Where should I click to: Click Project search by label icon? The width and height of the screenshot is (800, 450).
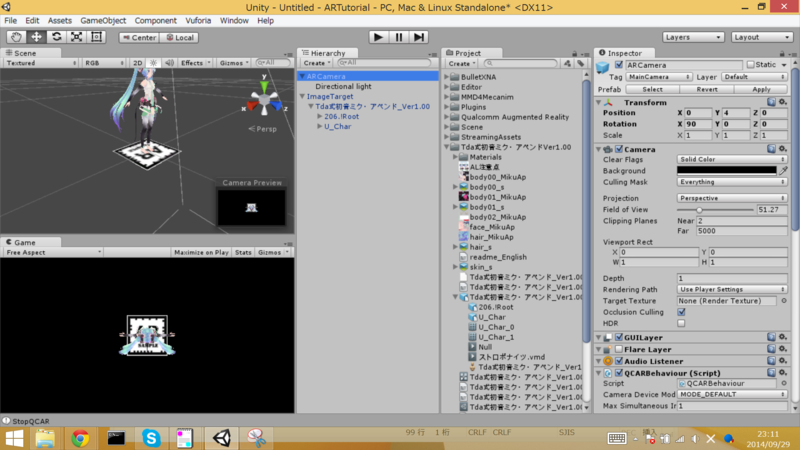click(581, 63)
